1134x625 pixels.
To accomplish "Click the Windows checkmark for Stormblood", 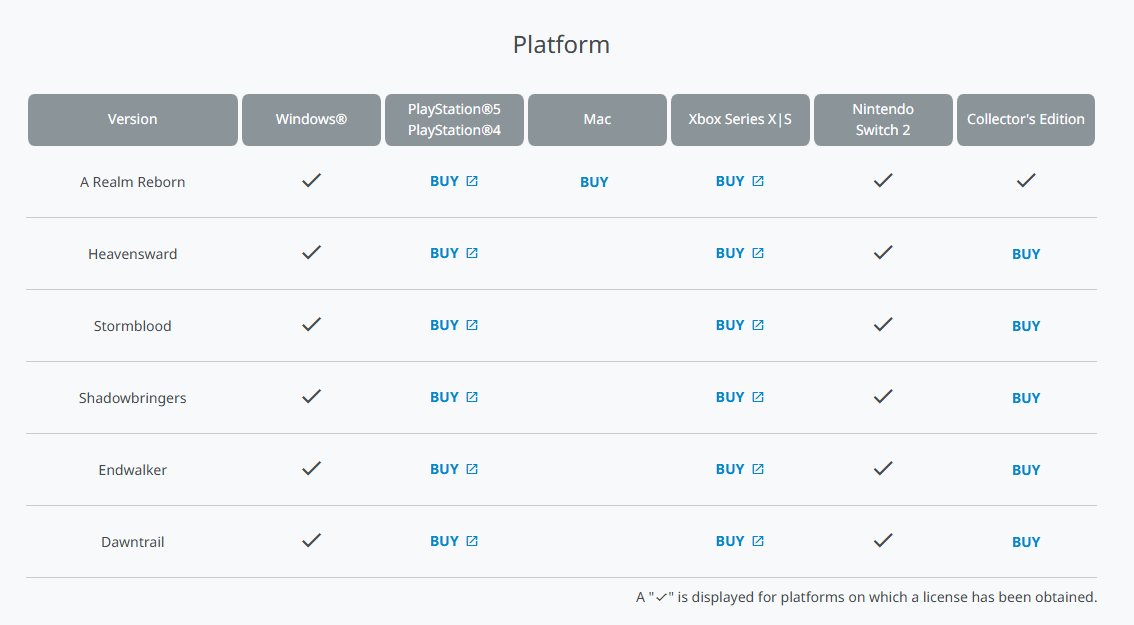I will 311,324.
